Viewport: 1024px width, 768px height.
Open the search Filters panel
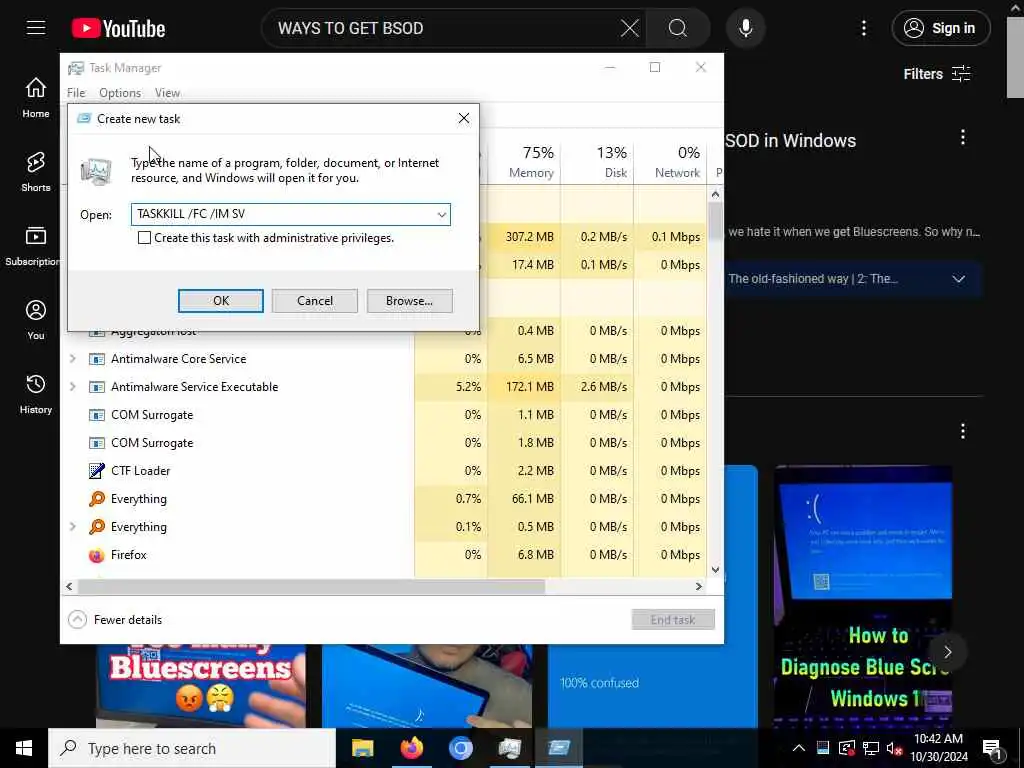(937, 74)
